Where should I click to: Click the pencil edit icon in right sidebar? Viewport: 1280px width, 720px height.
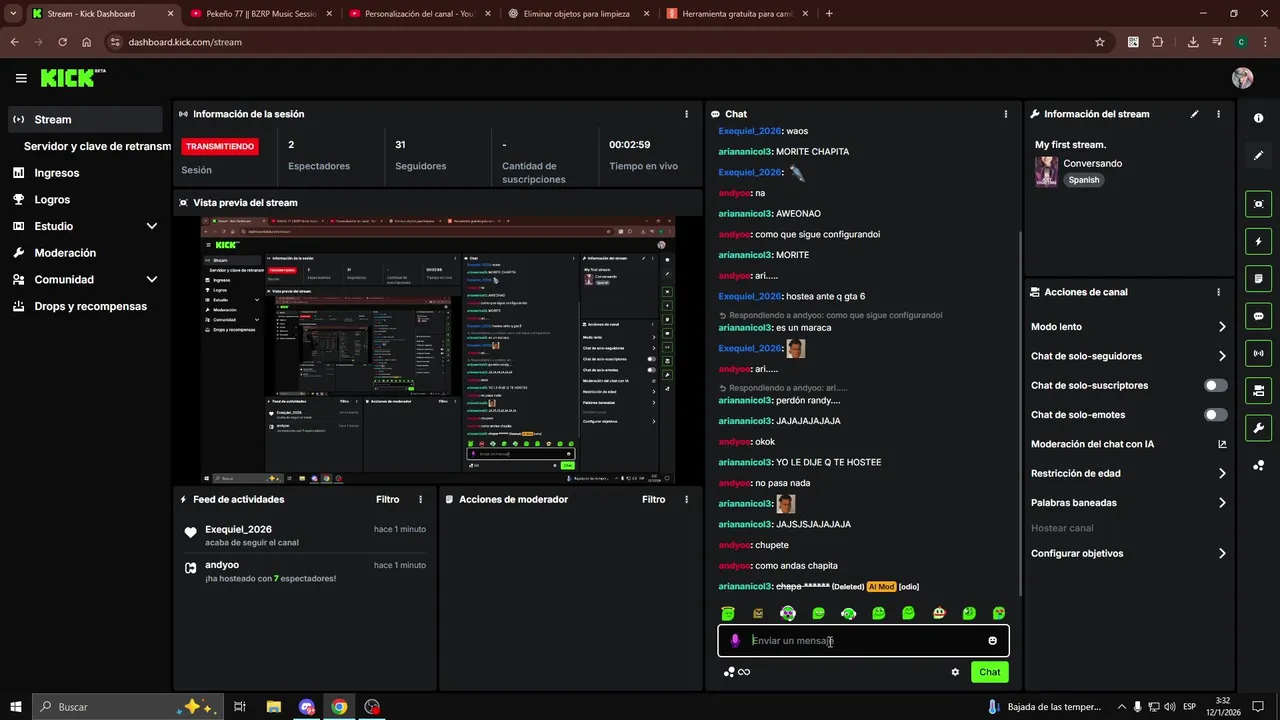[1258, 156]
